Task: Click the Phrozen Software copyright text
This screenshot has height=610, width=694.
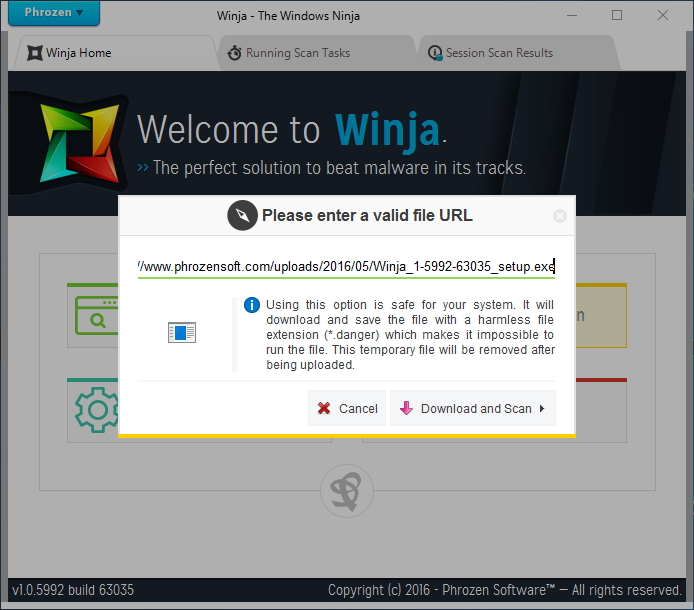Action: (505, 590)
